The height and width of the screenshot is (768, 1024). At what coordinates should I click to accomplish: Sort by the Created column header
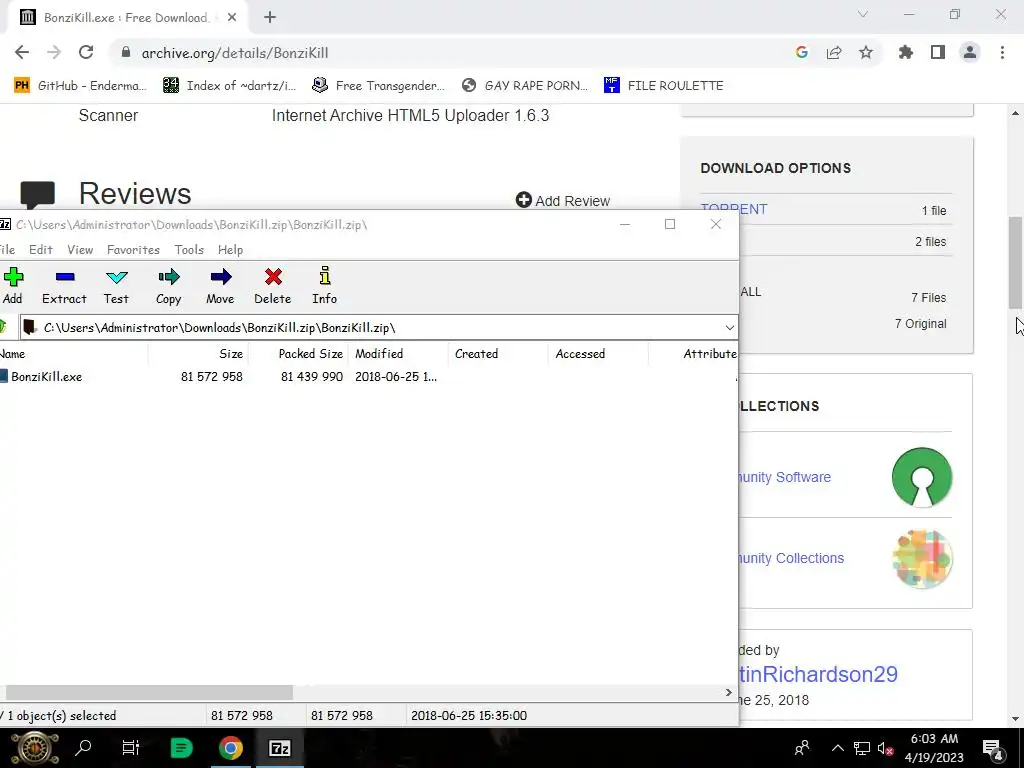pos(499,353)
